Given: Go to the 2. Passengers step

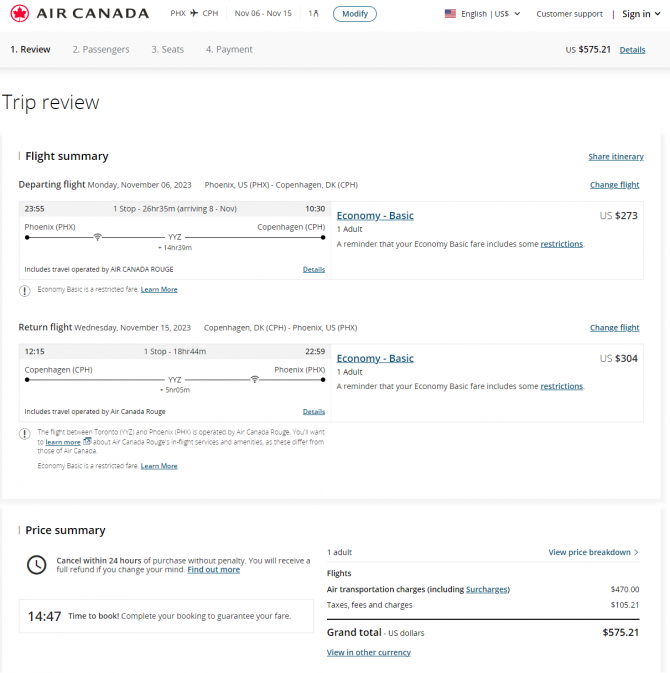Looking at the screenshot, I should (x=101, y=49).
